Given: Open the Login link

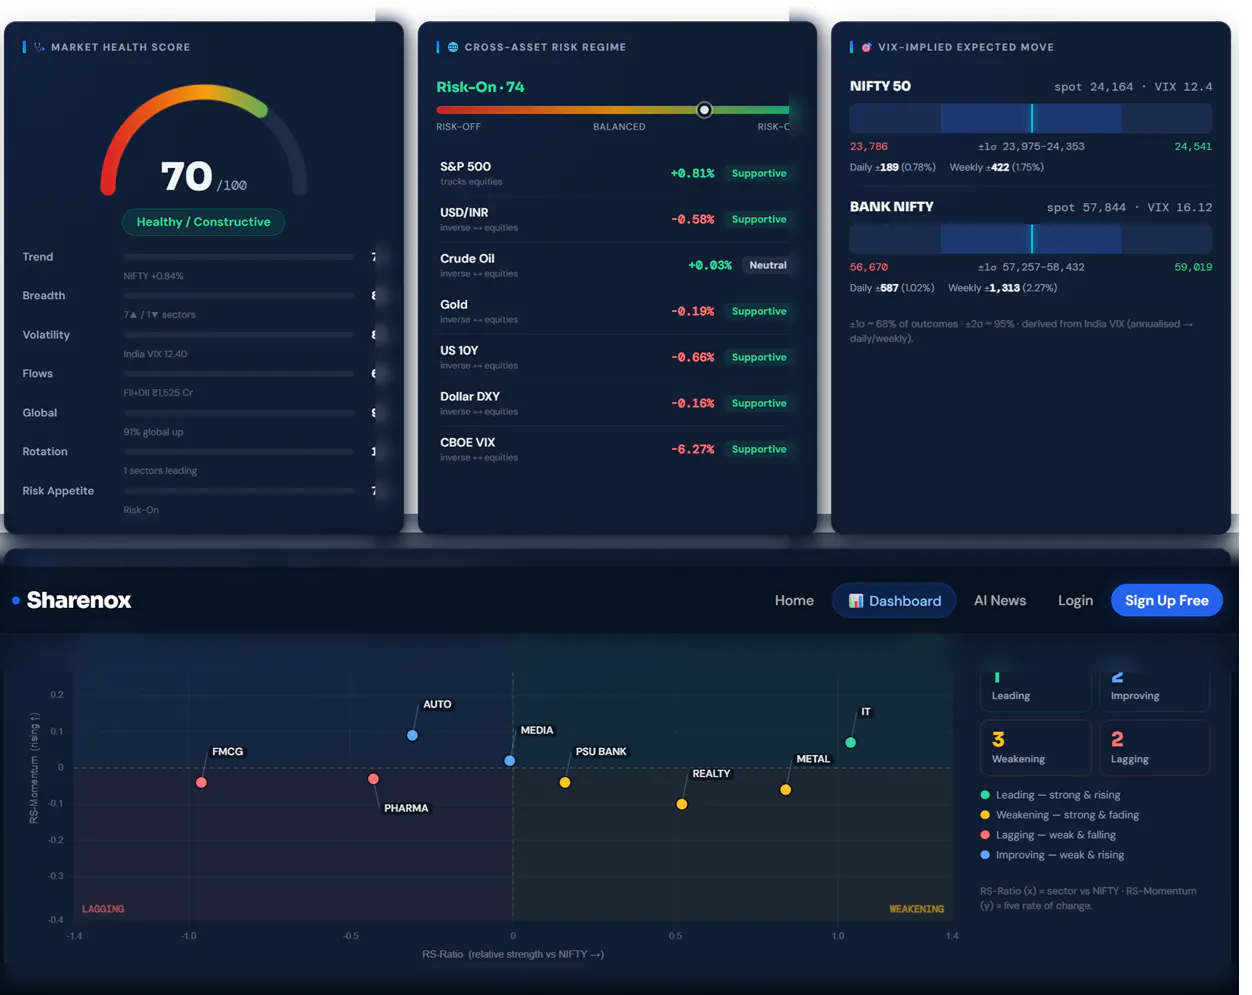Looking at the screenshot, I should [x=1075, y=601].
